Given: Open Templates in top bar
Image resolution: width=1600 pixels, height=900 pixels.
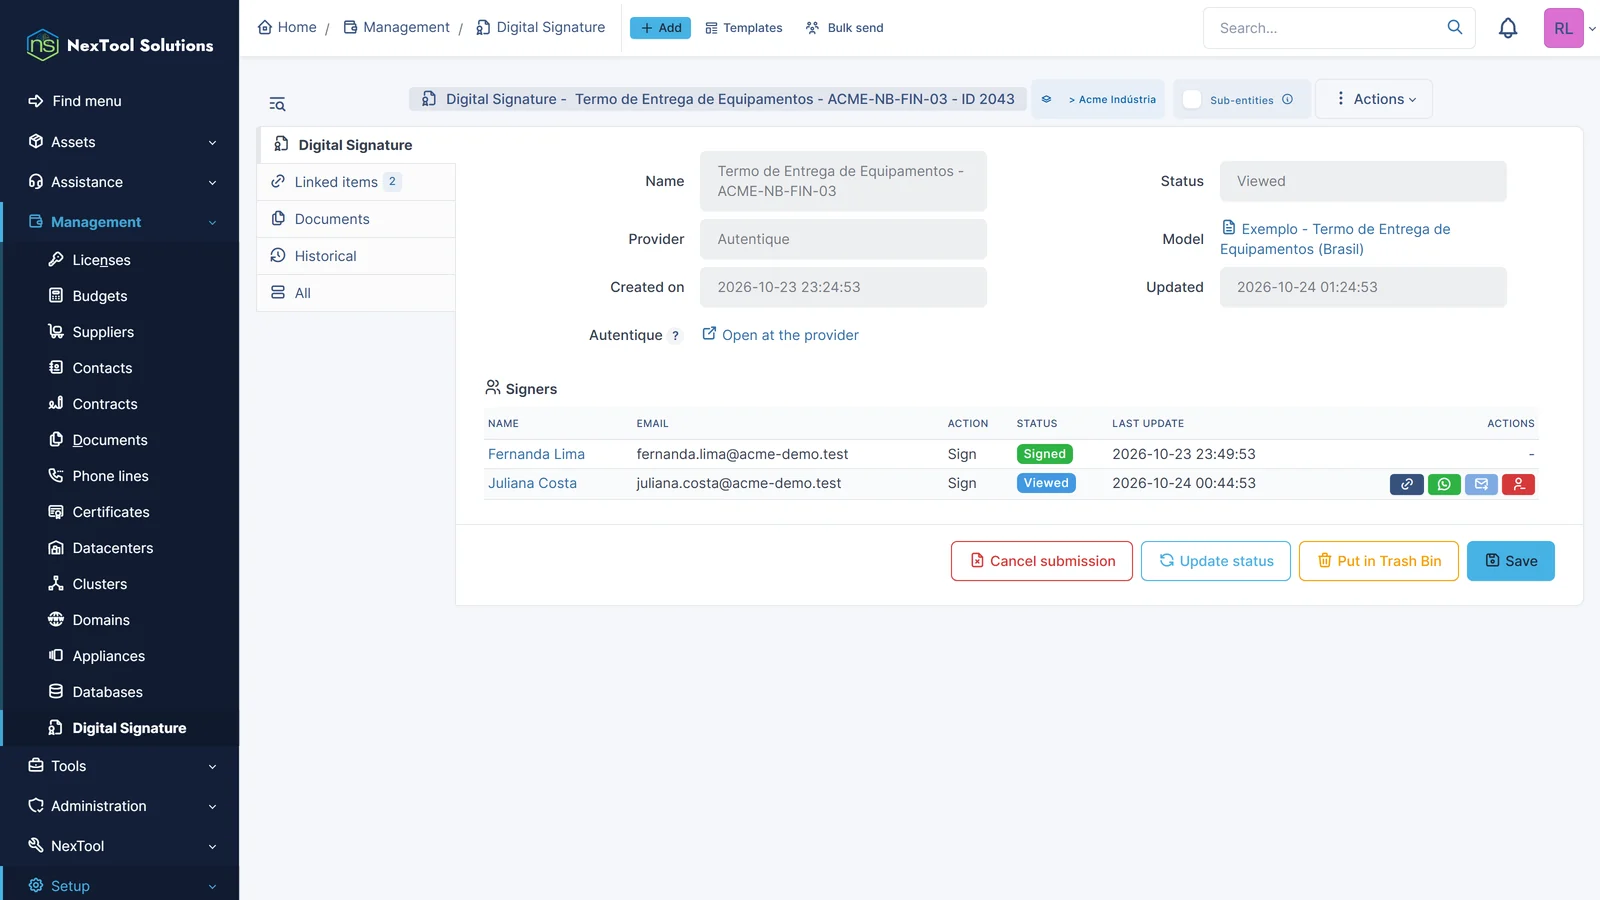Looking at the screenshot, I should pyautogui.click(x=744, y=28).
